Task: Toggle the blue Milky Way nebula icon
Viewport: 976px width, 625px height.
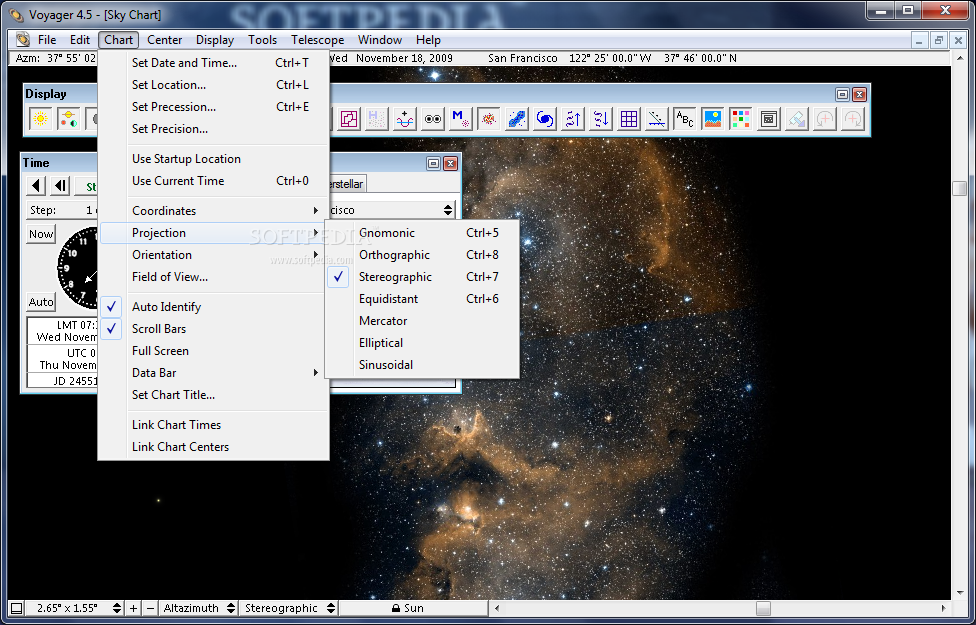Action: [x=517, y=118]
